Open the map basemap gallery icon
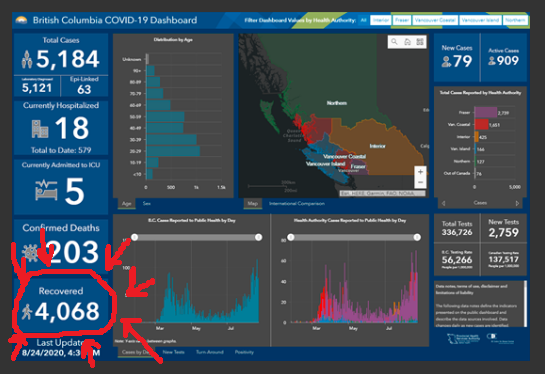This screenshot has width=545, height=374. coord(420,42)
